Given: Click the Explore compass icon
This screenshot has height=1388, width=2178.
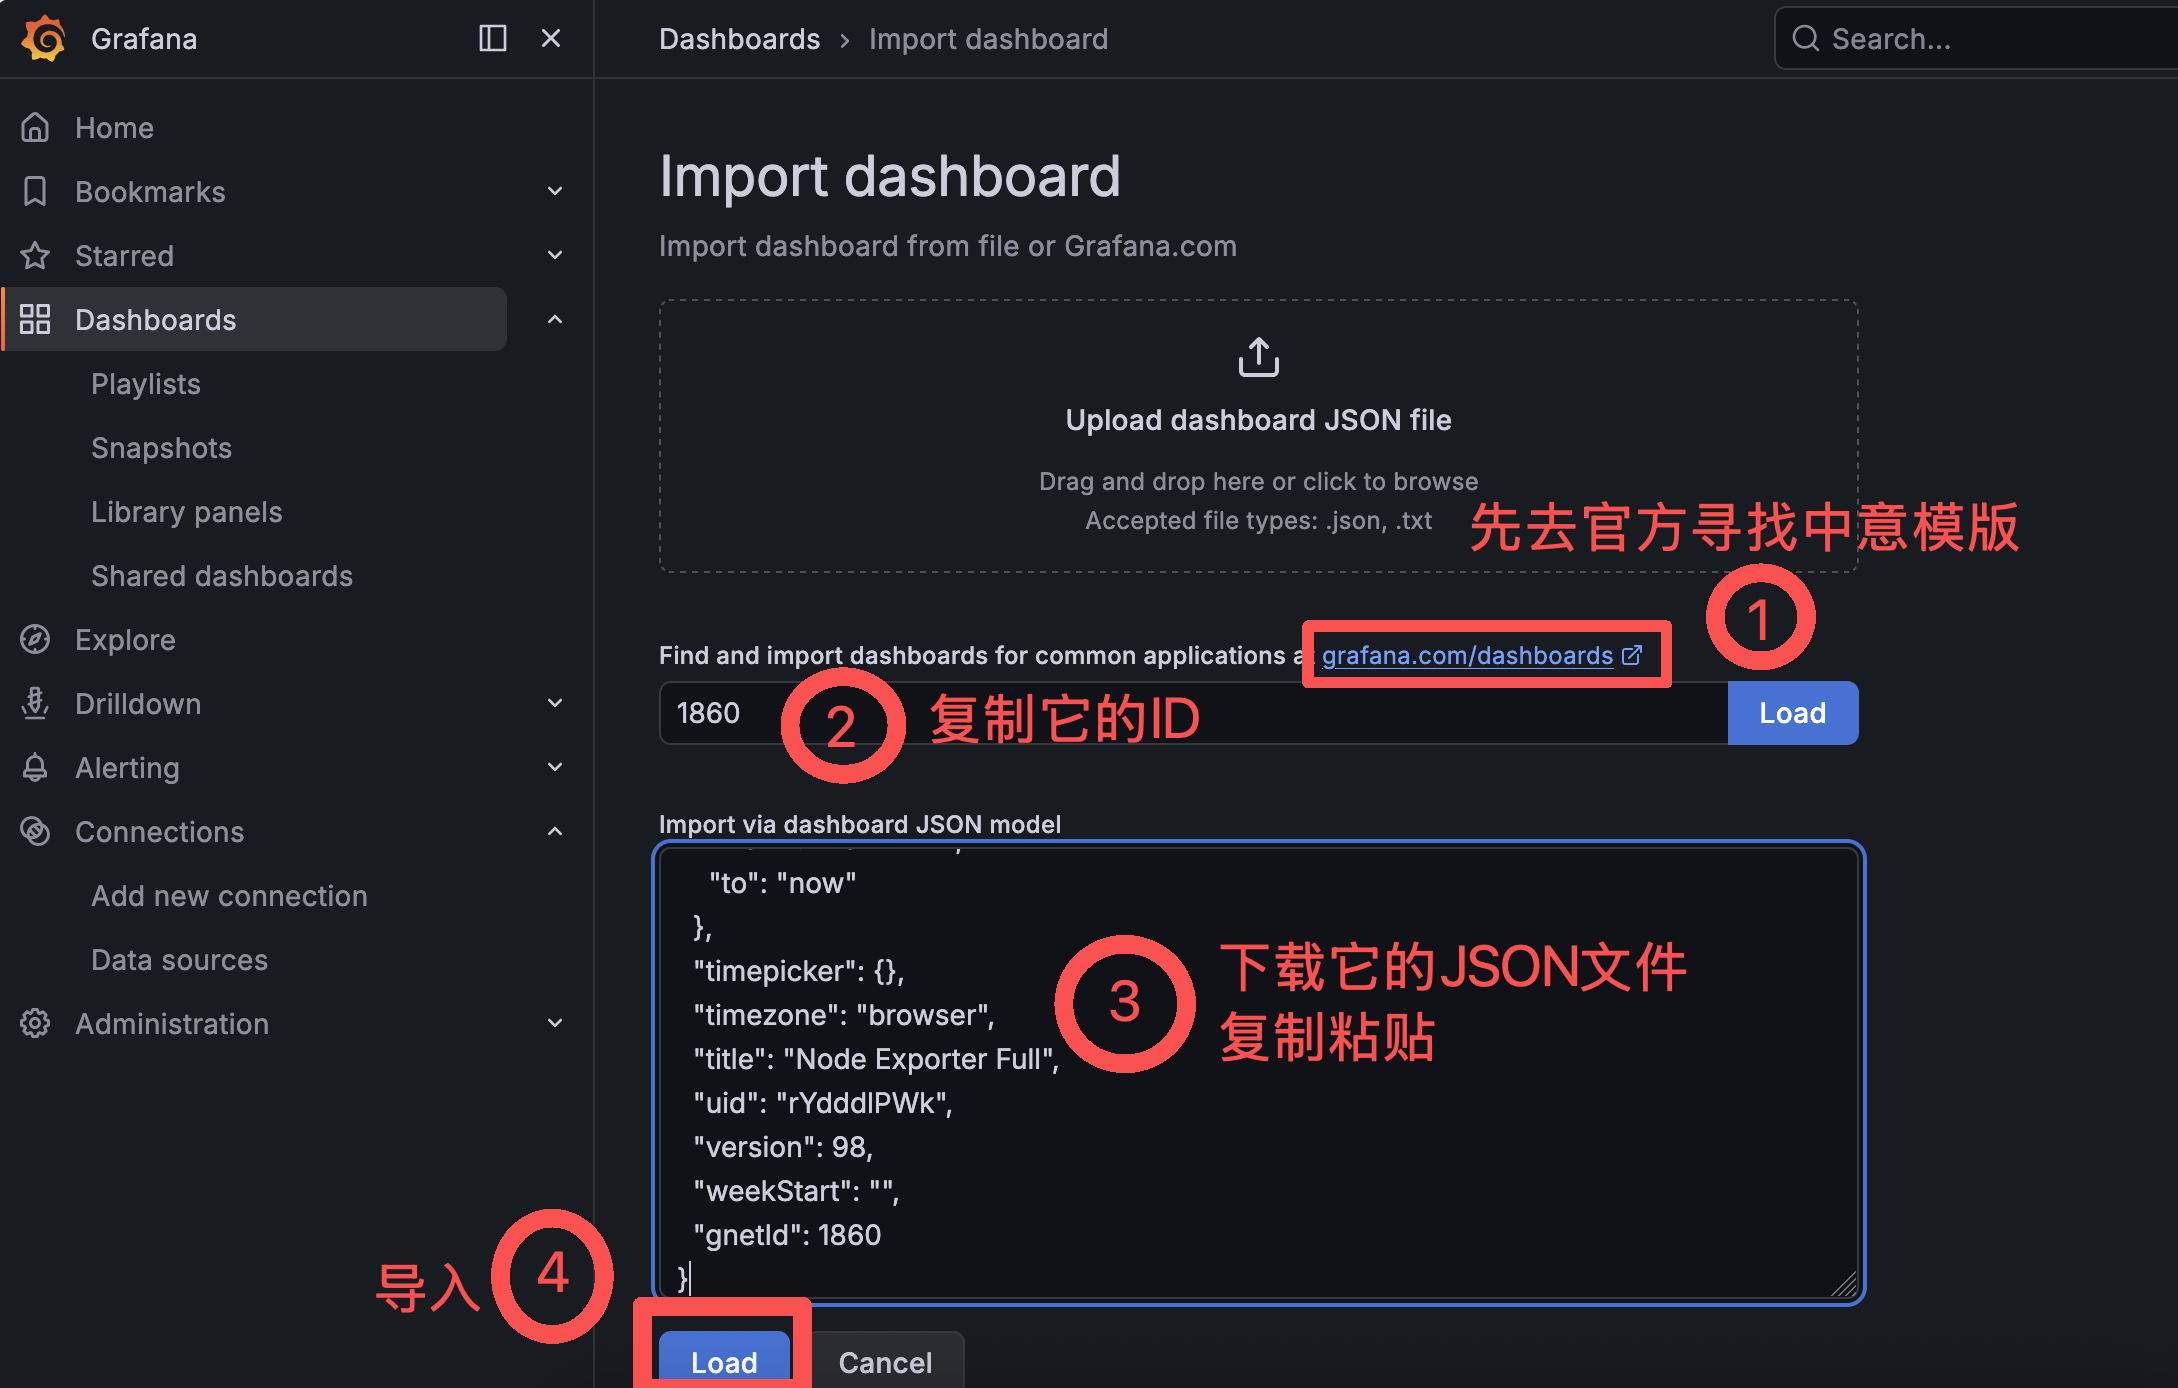Looking at the screenshot, I should pos(36,640).
